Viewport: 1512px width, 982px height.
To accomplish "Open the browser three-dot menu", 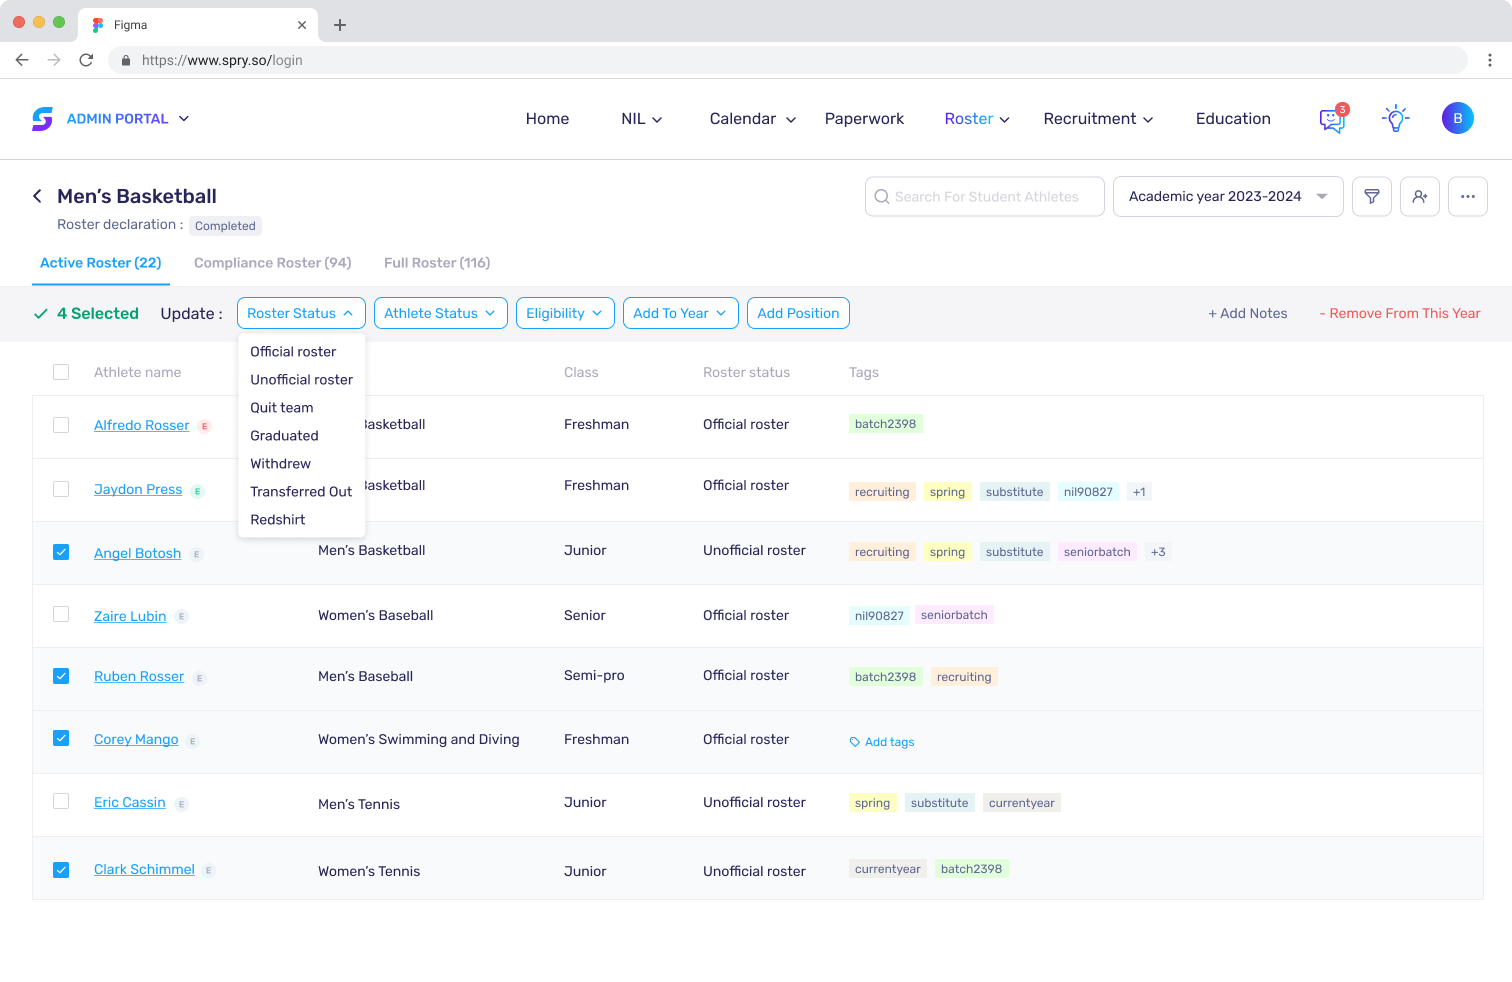I will 1490,60.
